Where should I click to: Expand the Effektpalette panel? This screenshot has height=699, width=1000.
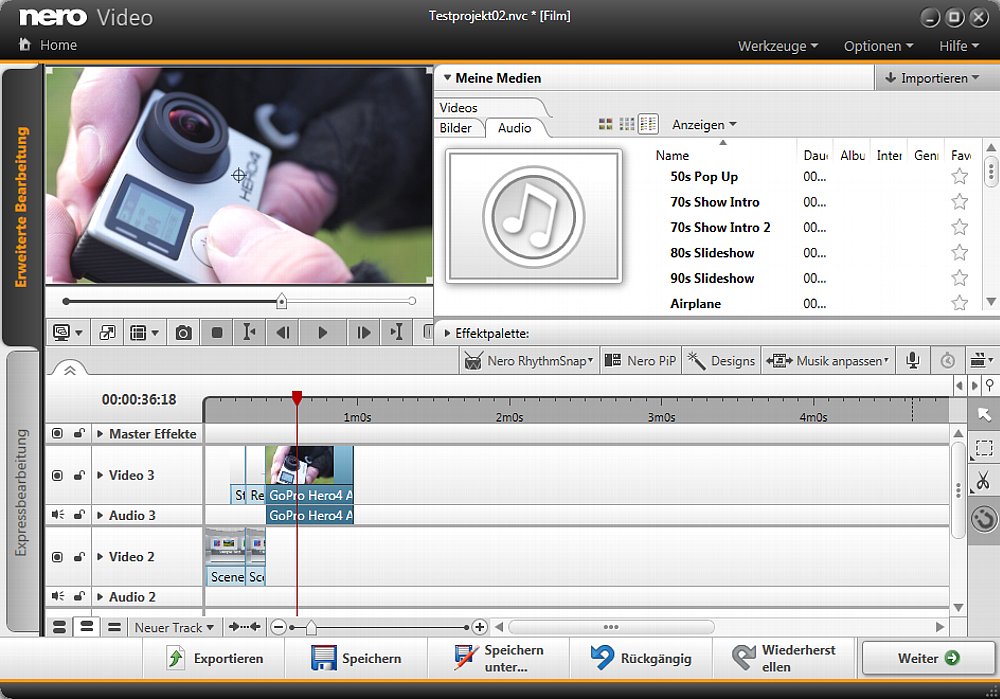click(446, 333)
